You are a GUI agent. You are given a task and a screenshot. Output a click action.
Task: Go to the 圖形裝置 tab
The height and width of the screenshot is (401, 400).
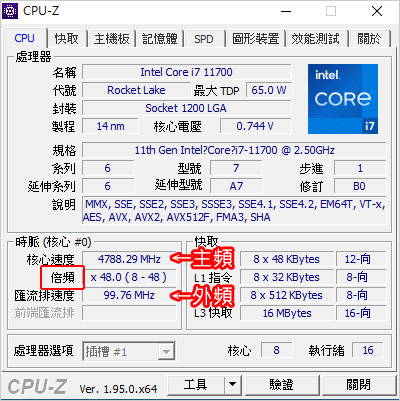pos(255,39)
